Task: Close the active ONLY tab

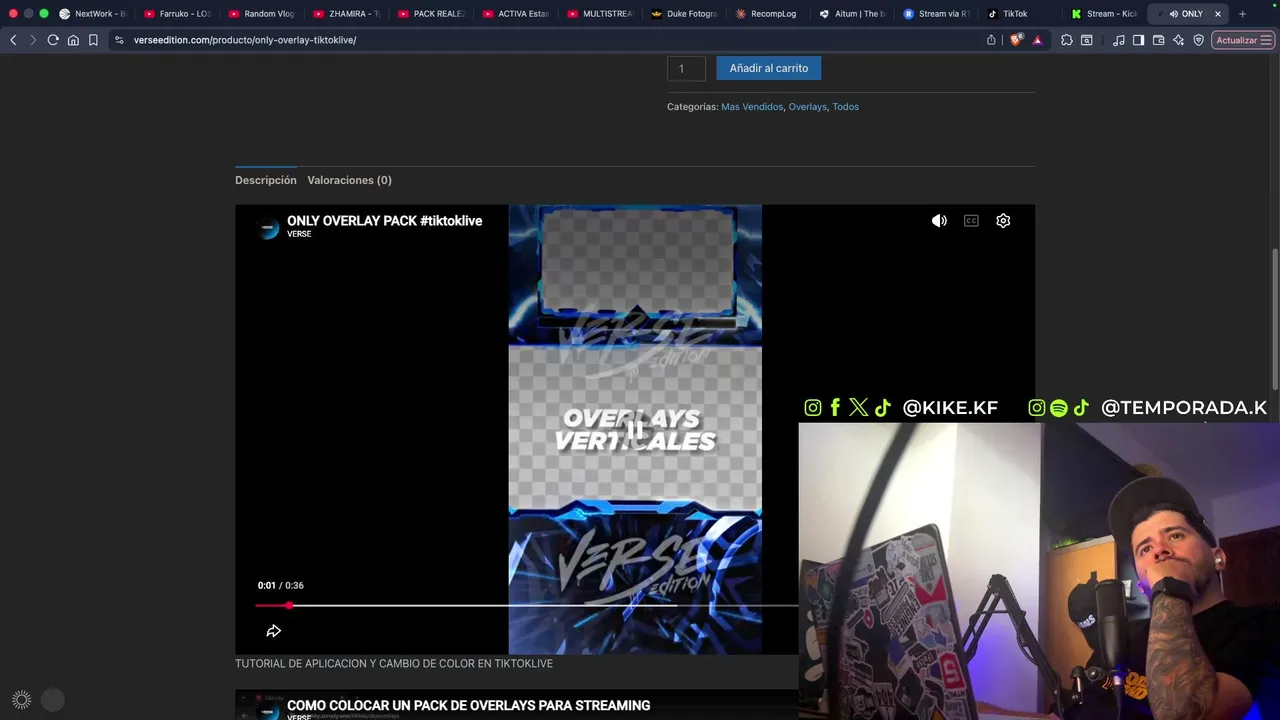Action: pyautogui.click(x=1218, y=14)
